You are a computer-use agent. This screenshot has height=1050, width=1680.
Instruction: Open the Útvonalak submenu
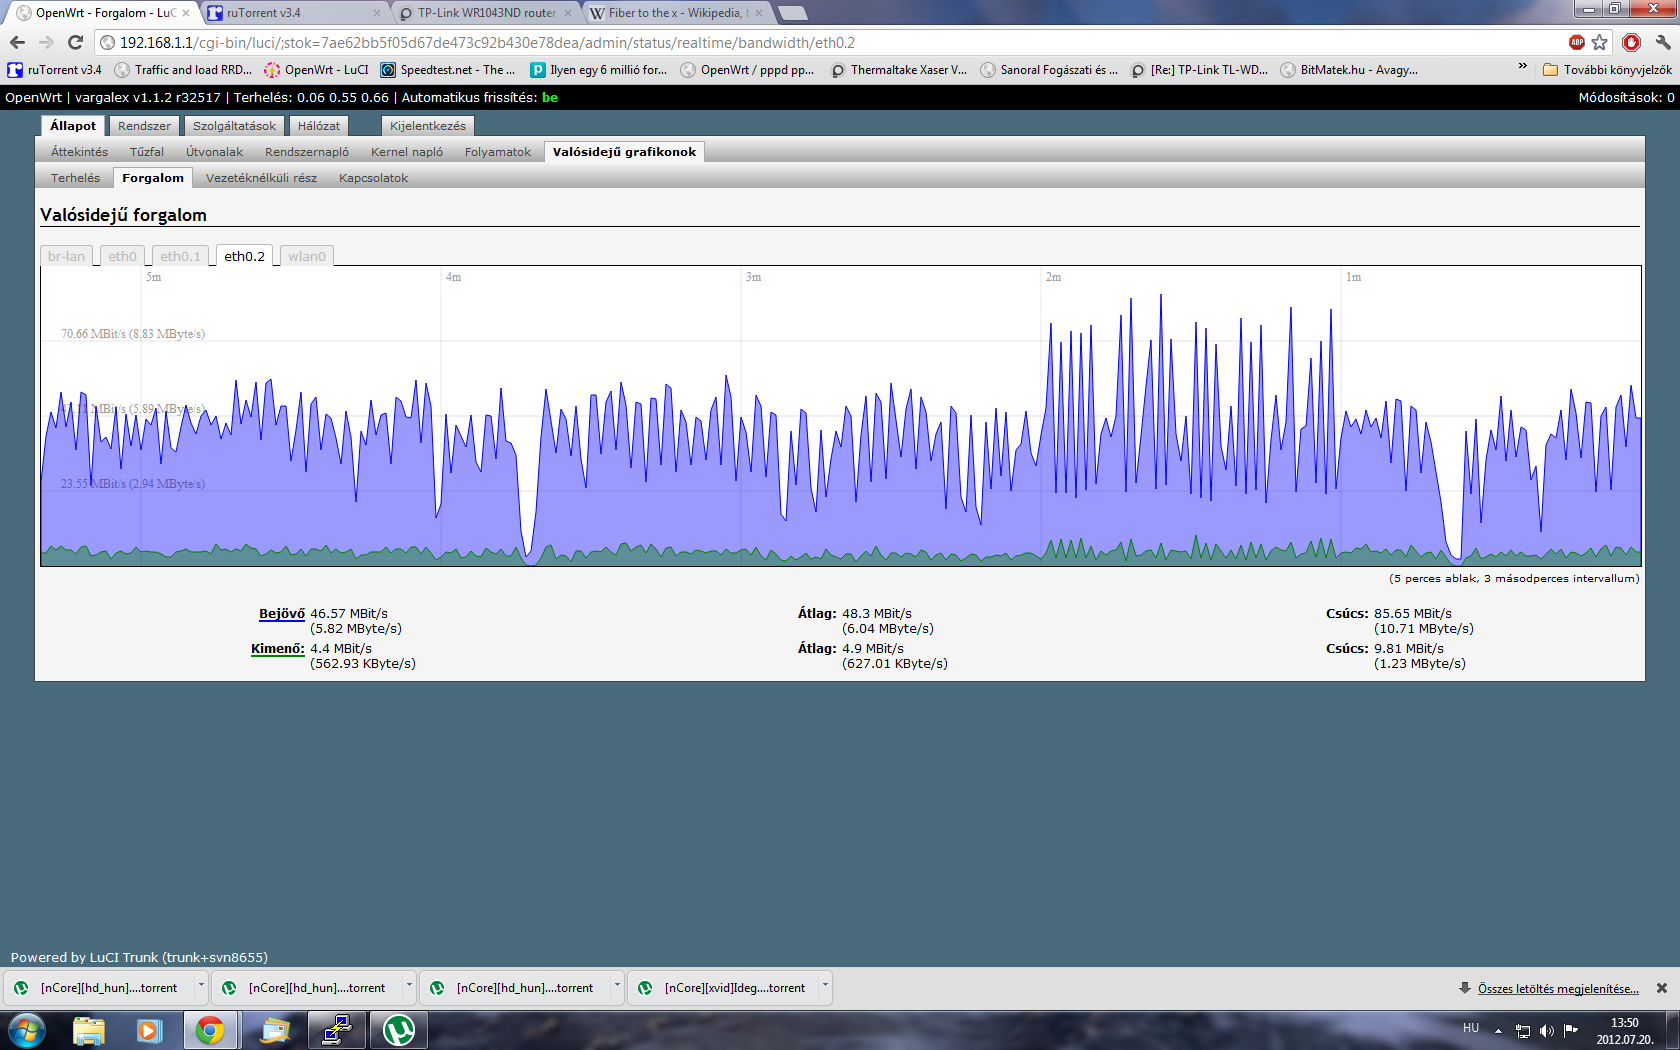215,152
